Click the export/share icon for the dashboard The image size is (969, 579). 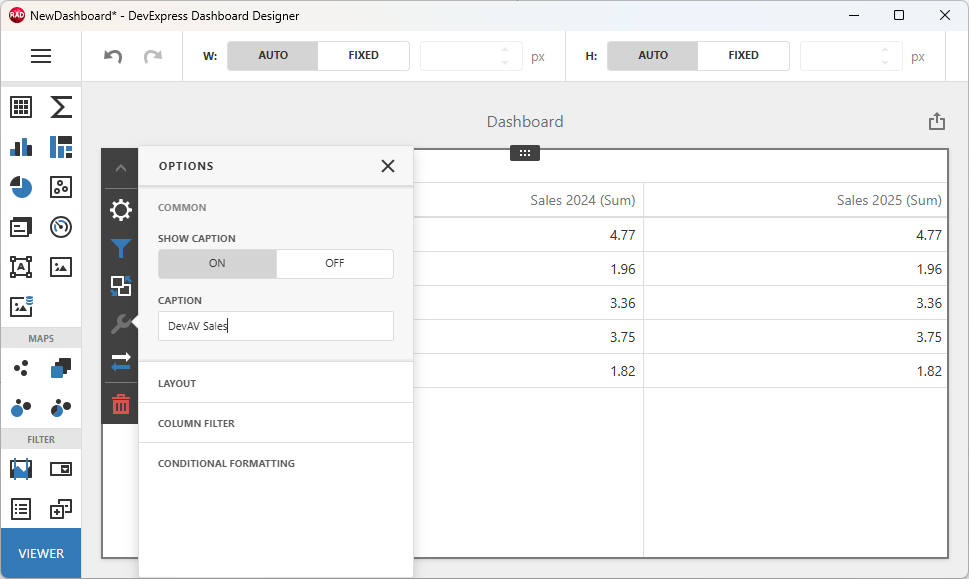point(936,120)
